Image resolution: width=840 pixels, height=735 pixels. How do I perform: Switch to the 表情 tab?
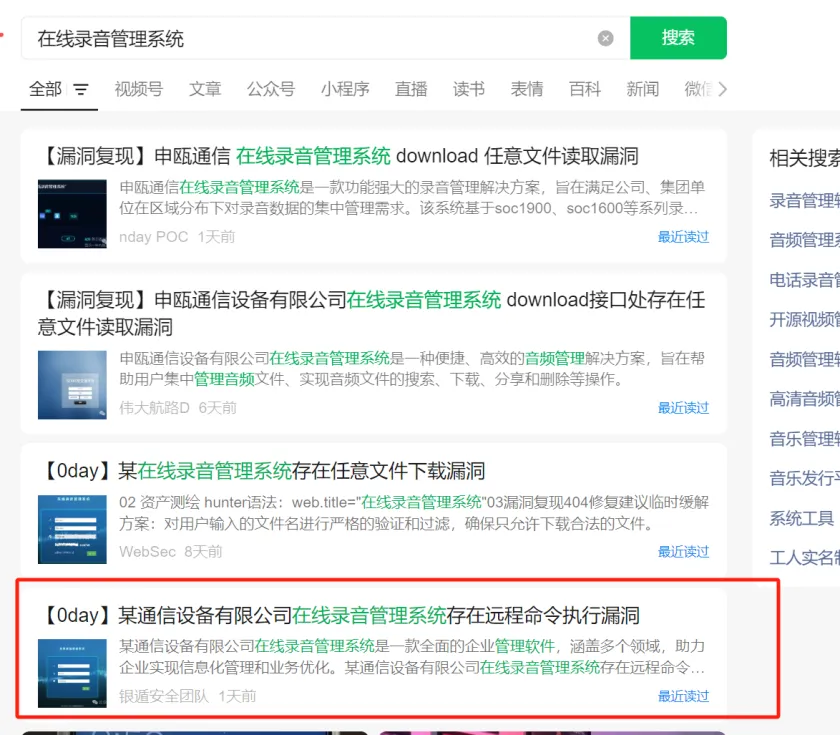[x=527, y=89]
